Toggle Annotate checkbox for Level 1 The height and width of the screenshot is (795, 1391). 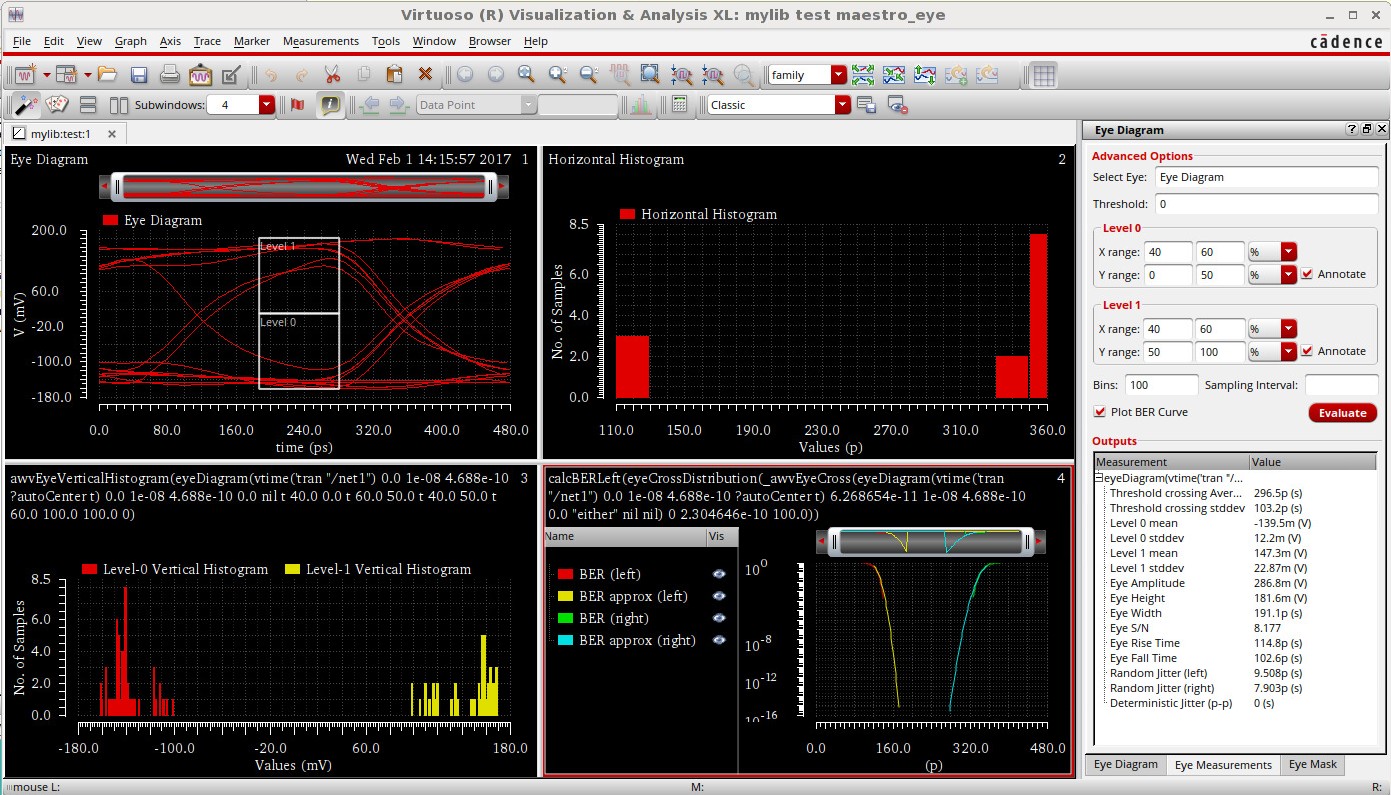pyautogui.click(x=1307, y=351)
